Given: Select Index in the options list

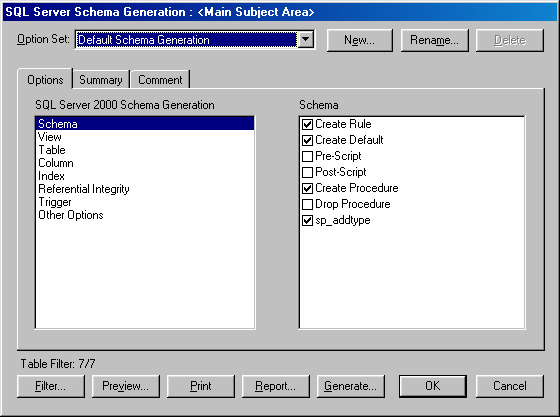Looking at the screenshot, I should pyautogui.click(x=145, y=176).
